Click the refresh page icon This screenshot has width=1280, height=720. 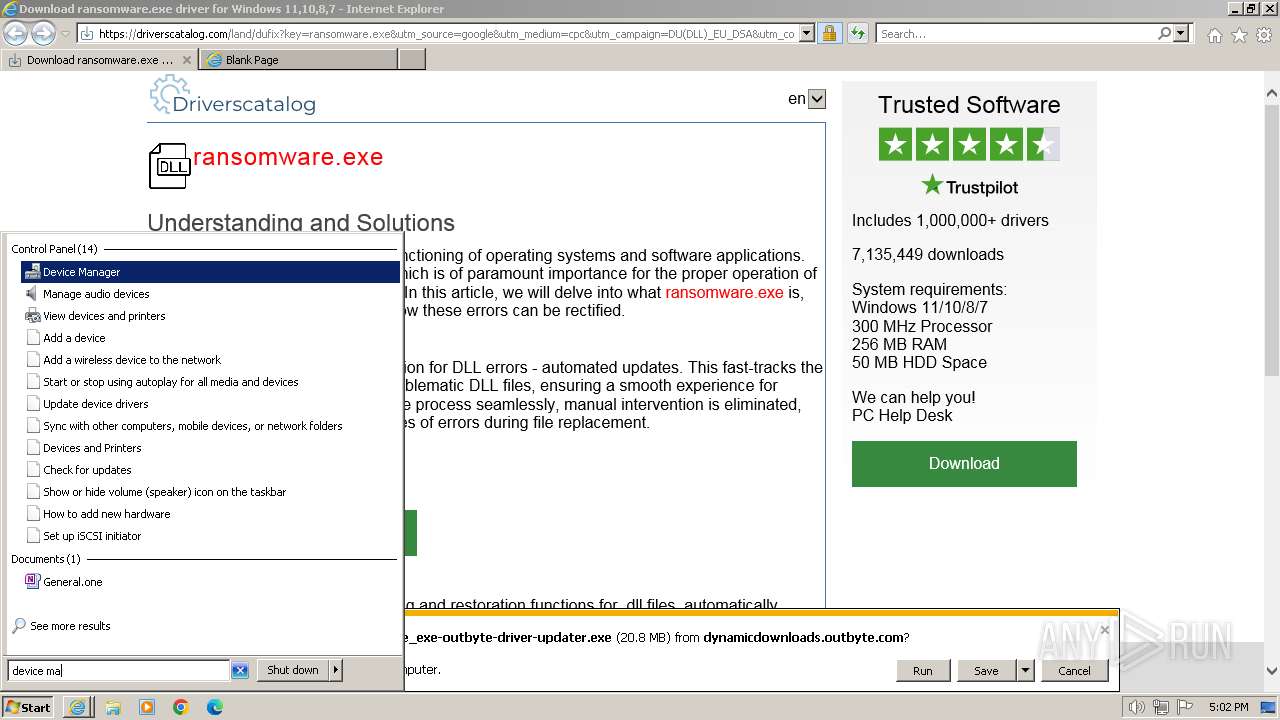coord(857,33)
